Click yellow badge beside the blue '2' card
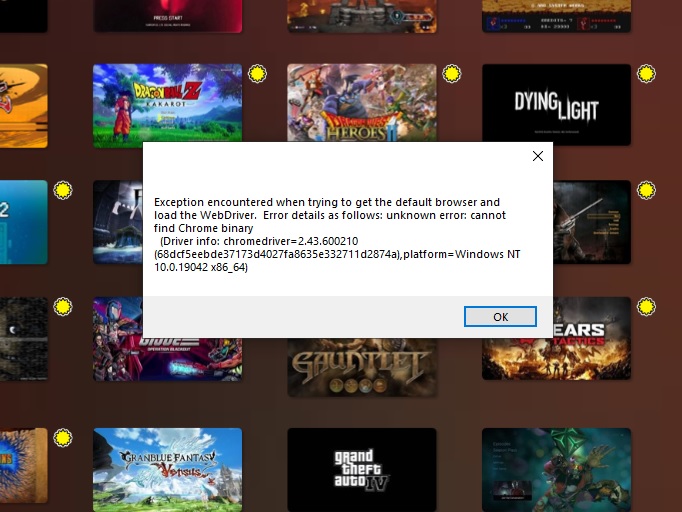 [63, 190]
